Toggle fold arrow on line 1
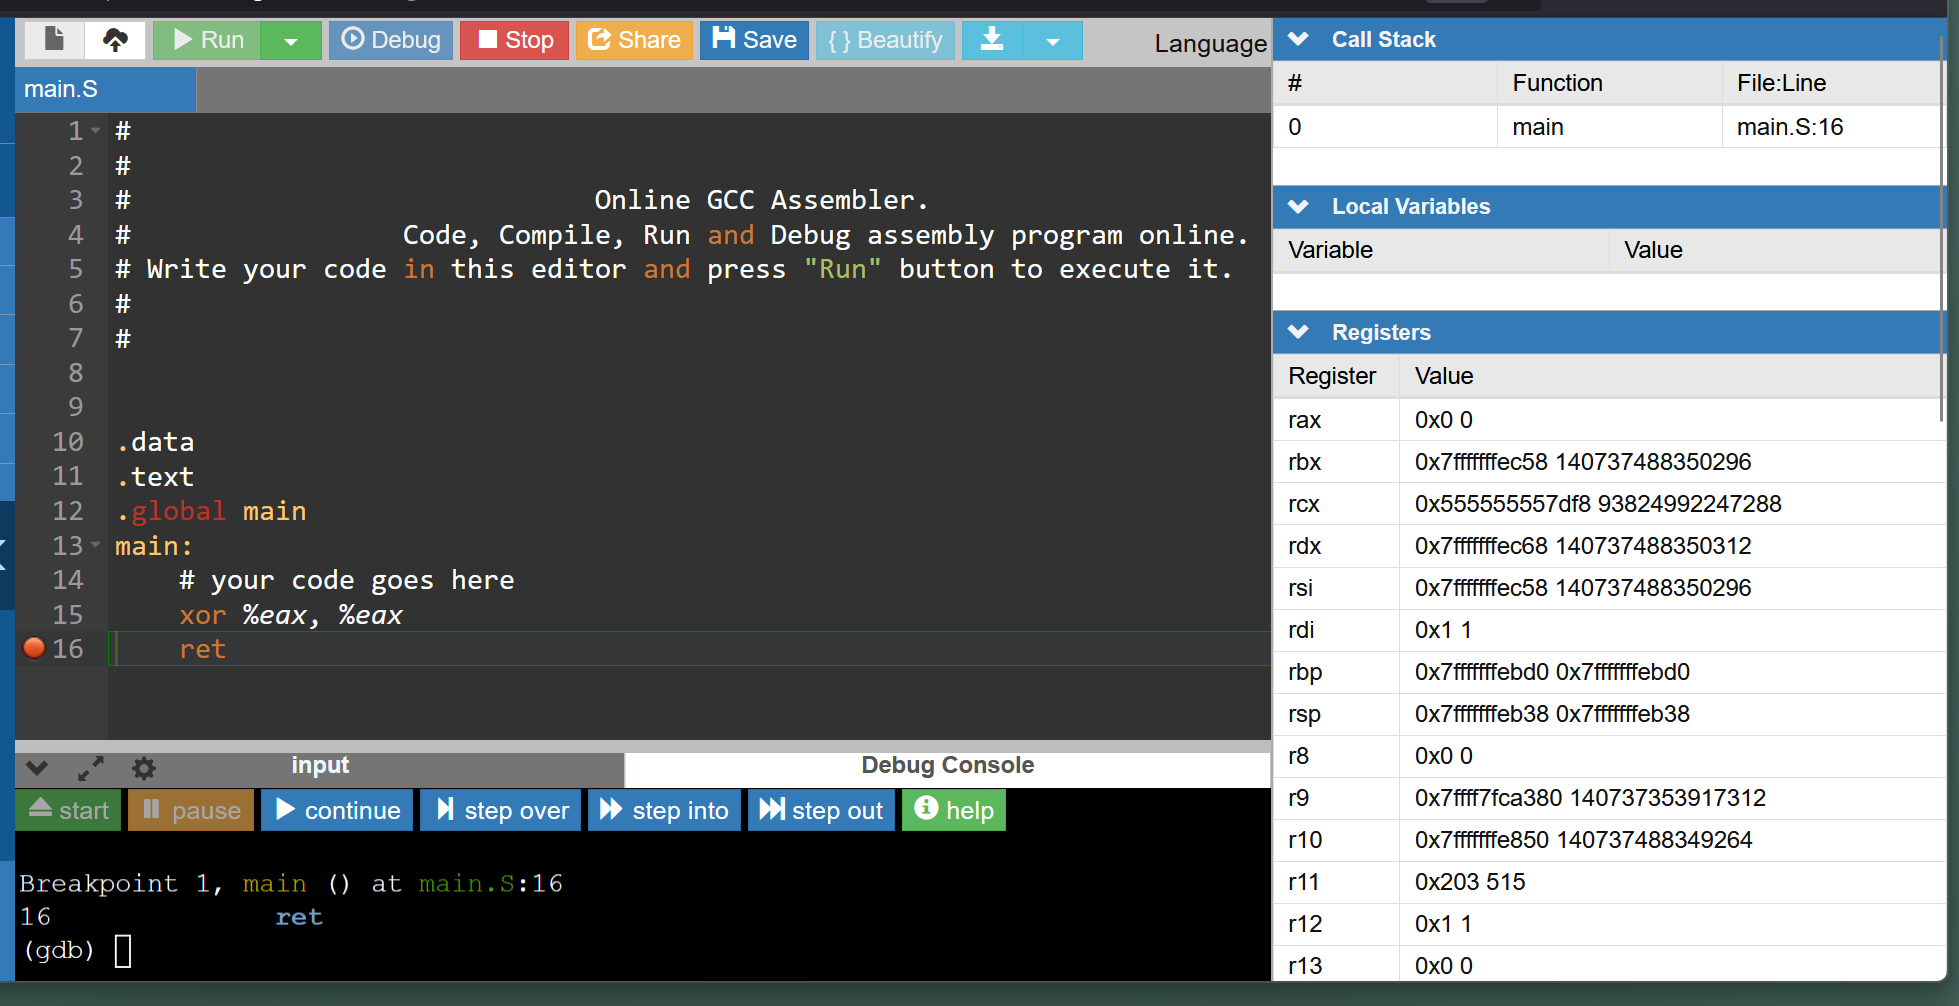The image size is (1959, 1006). point(96,130)
